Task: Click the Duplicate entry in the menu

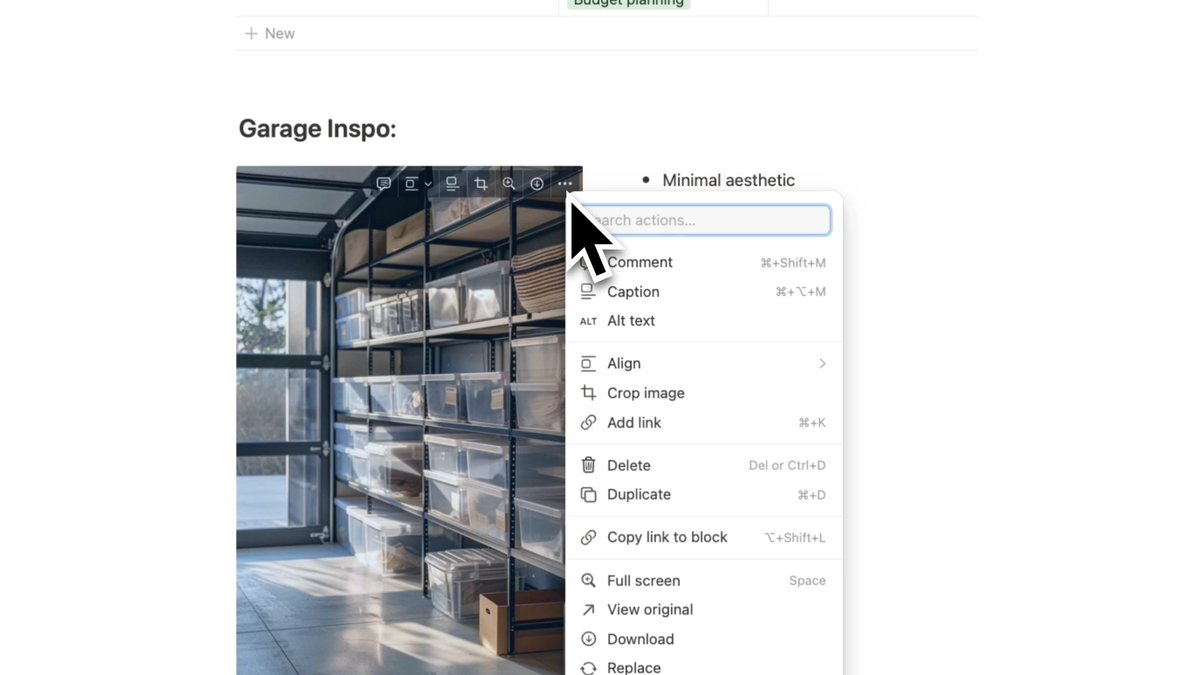Action: coord(704,495)
